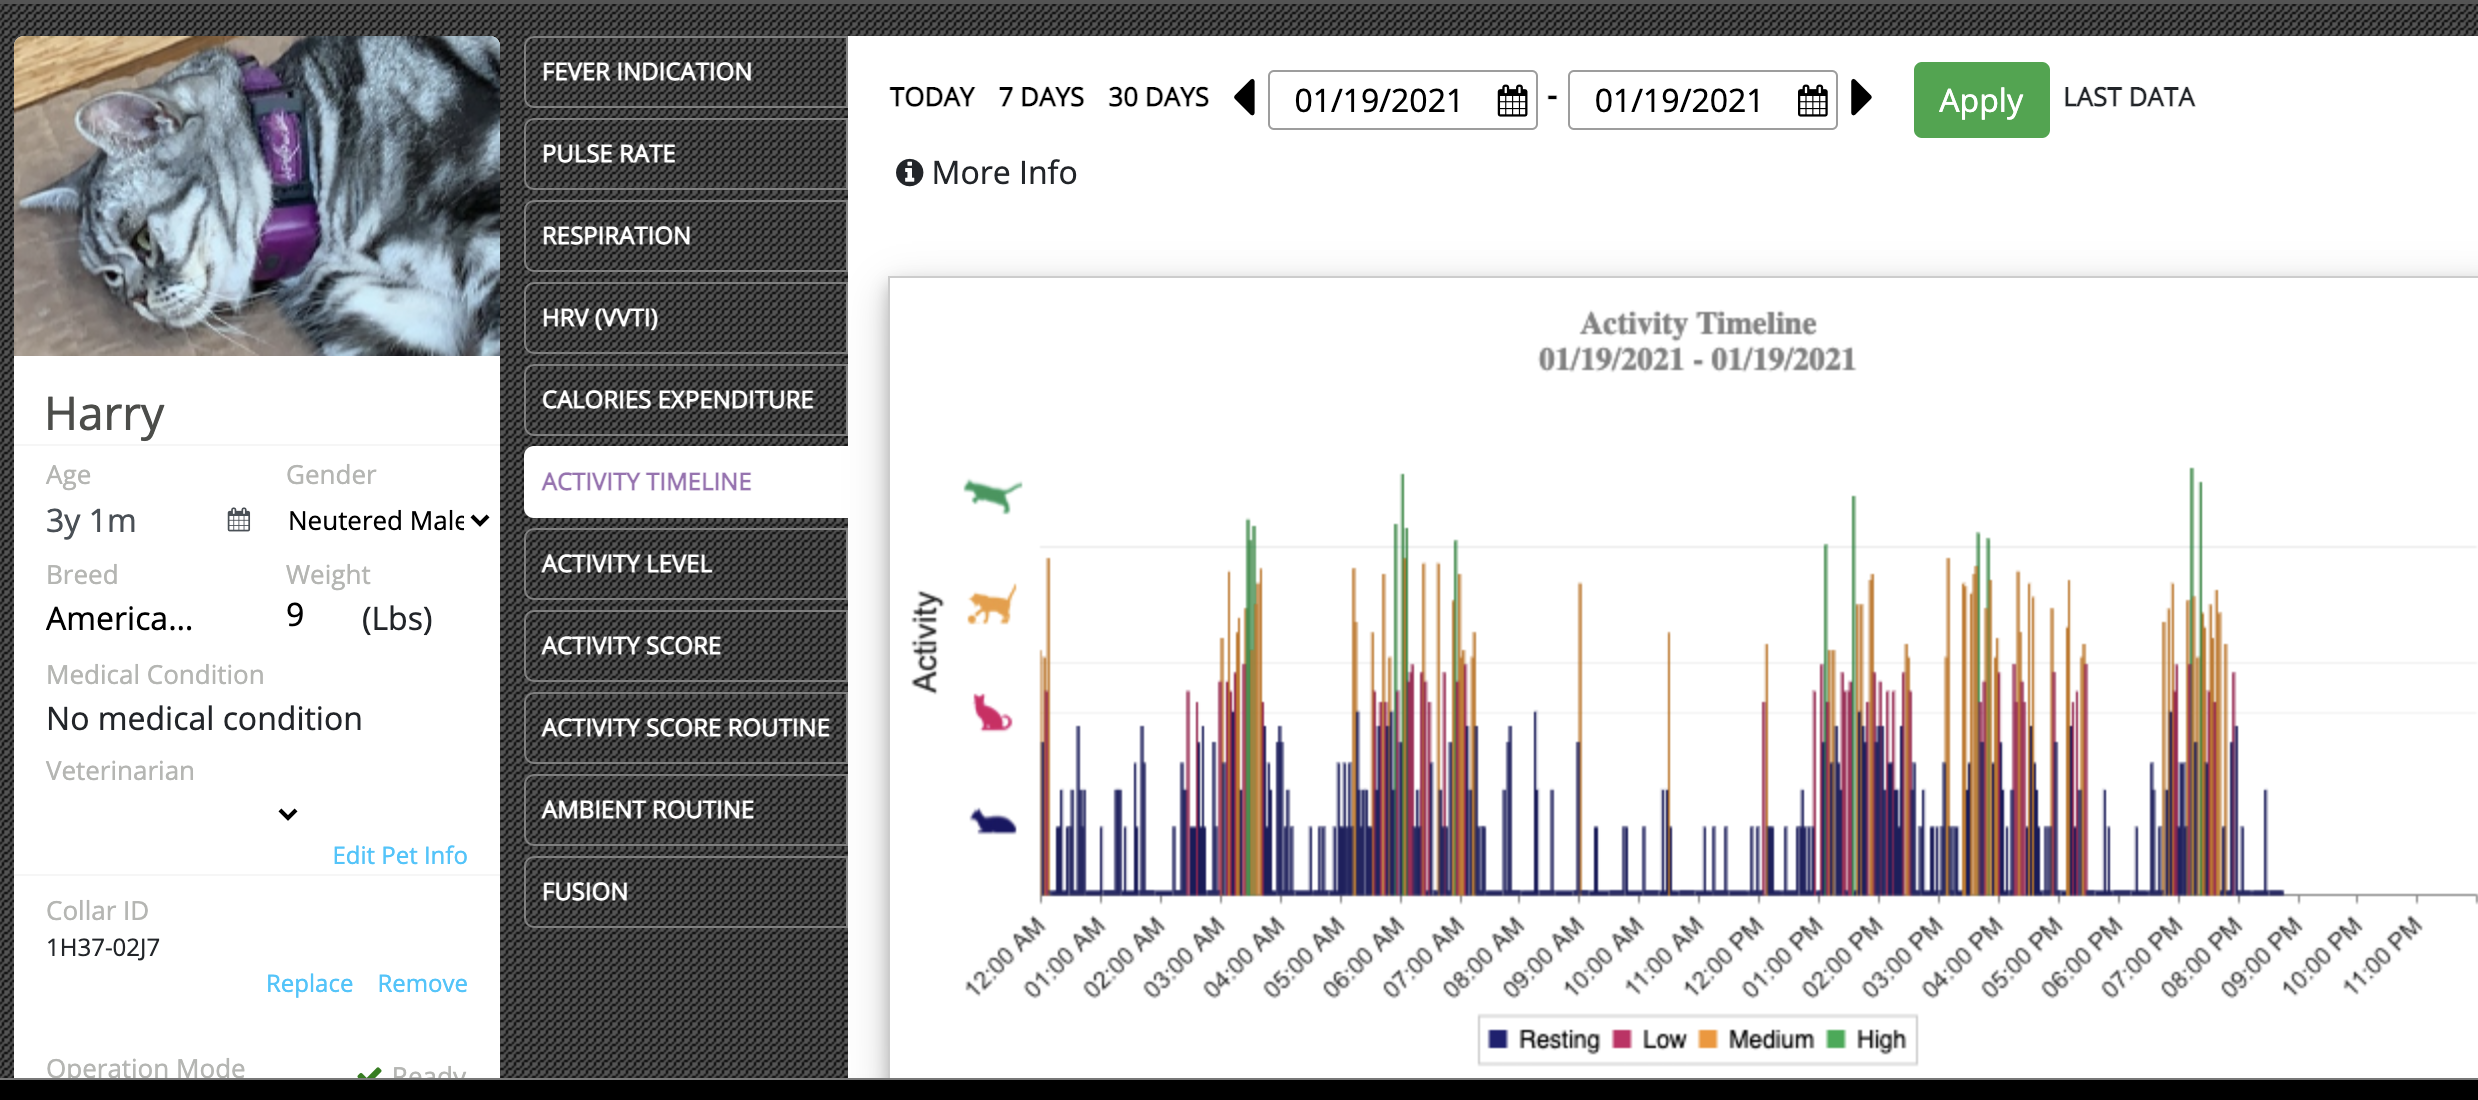Click start date calendar icon
Image resolution: width=2478 pixels, height=1100 pixels.
(x=1512, y=101)
